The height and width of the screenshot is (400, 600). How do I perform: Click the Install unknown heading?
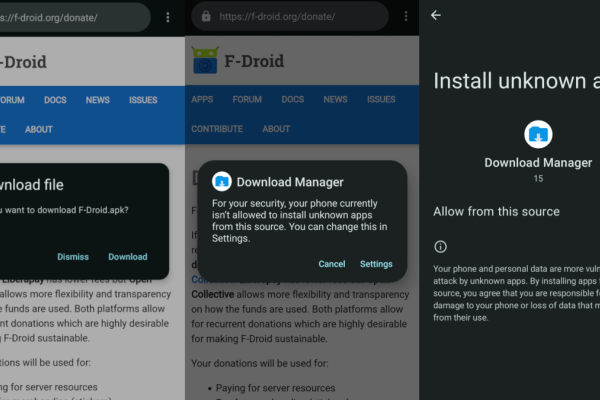517,81
